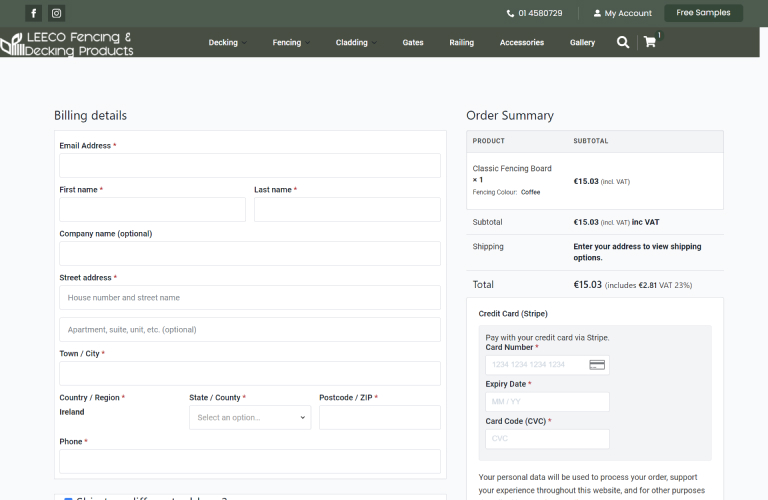Expand the State / County dropdown
Screen dimensions: 768x500
250,417
